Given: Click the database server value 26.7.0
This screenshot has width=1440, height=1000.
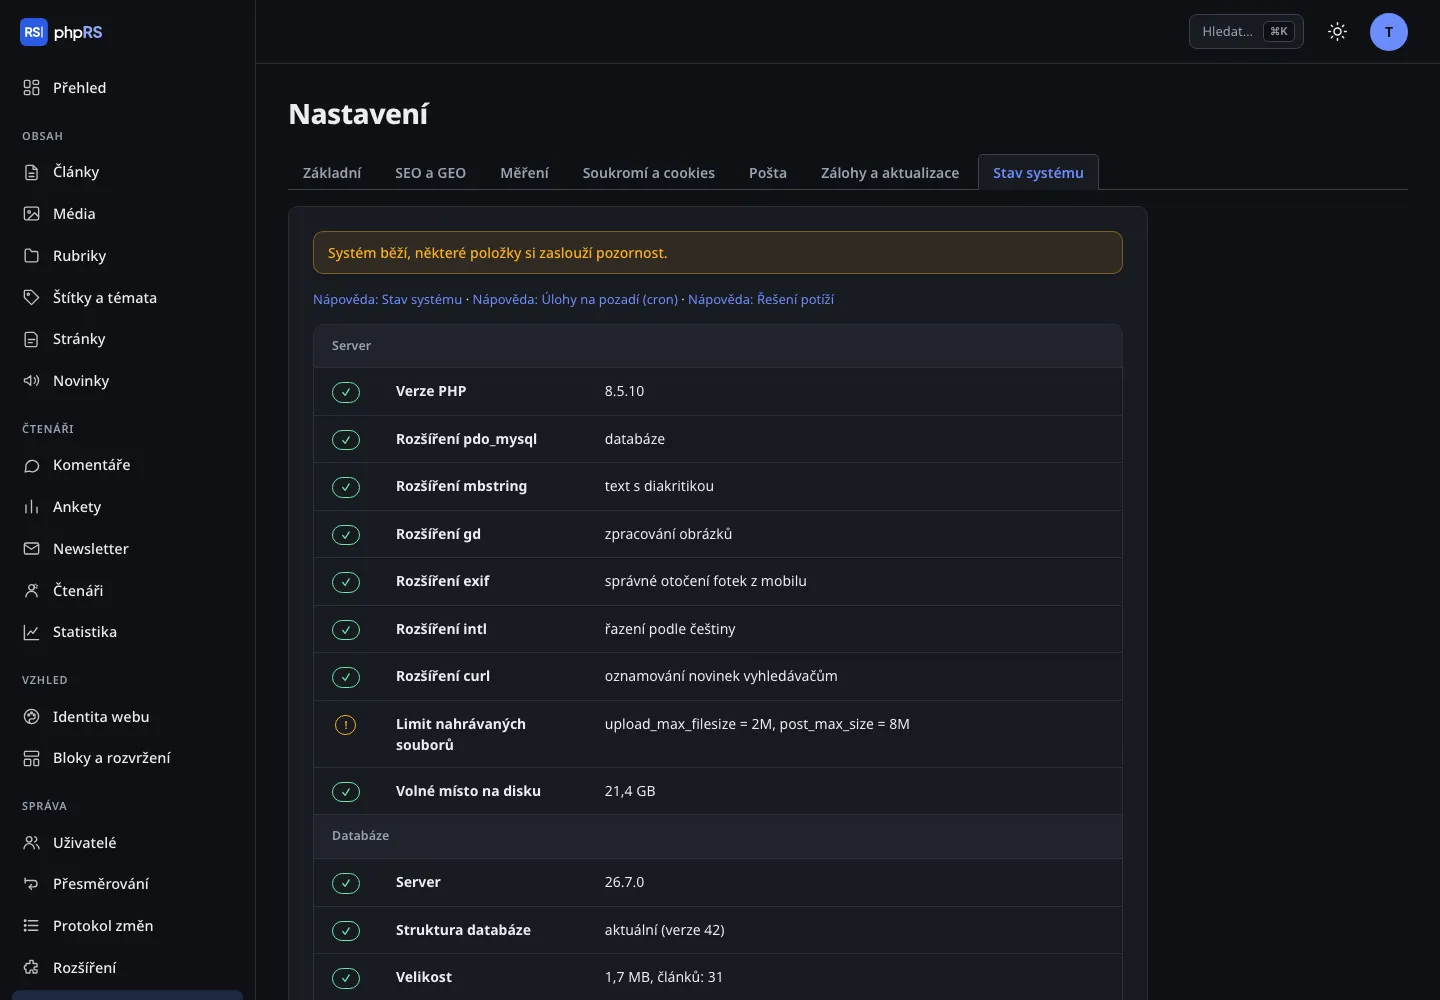Looking at the screenshot, I should coord(624,882).
